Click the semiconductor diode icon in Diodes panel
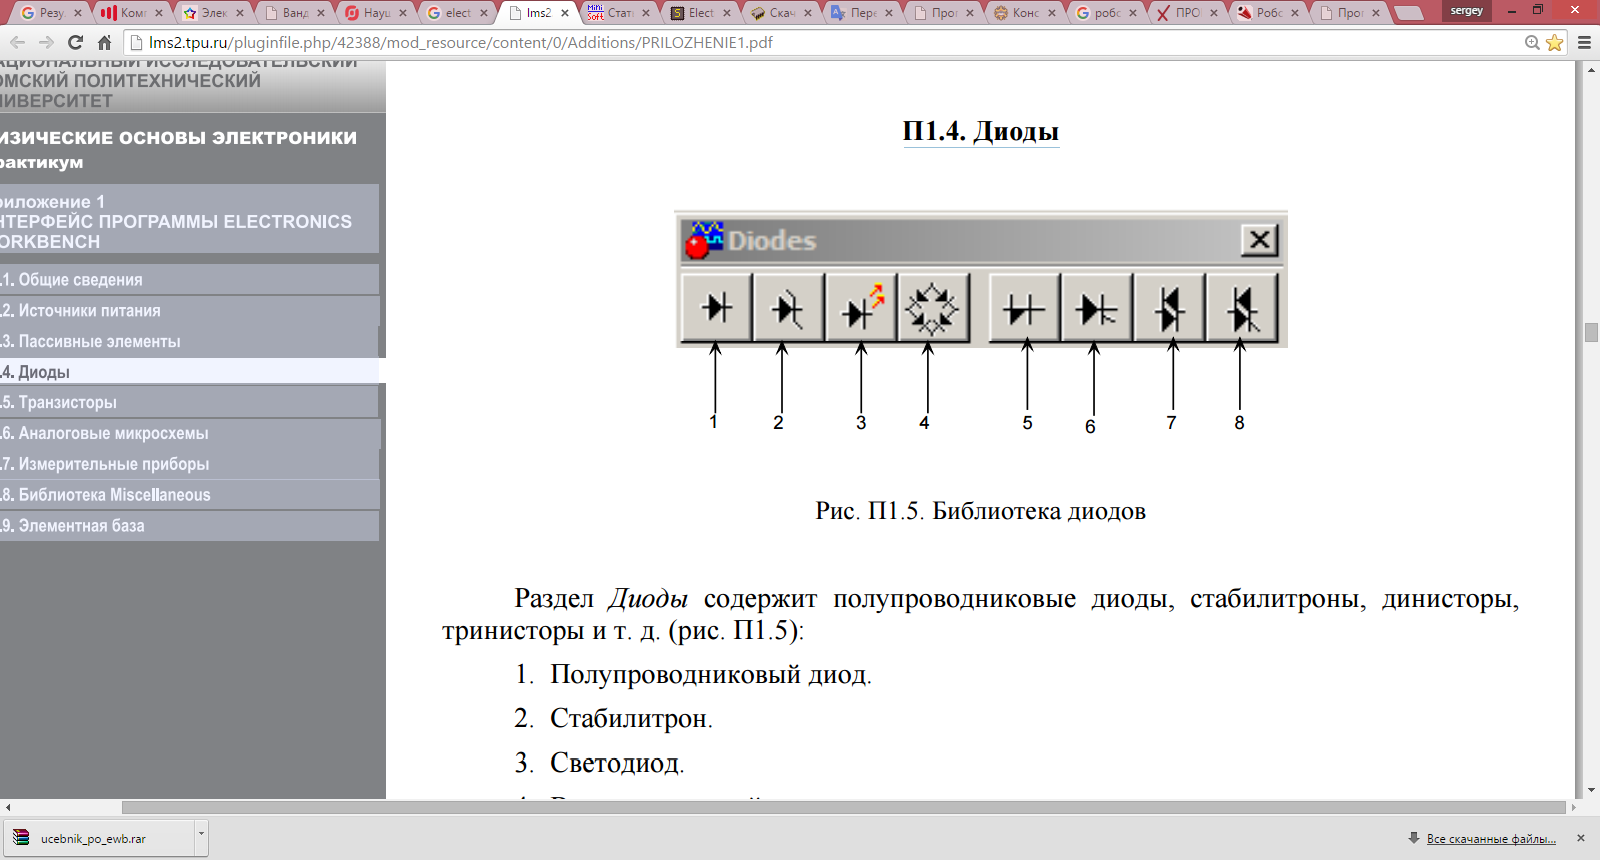 [717, 308]
